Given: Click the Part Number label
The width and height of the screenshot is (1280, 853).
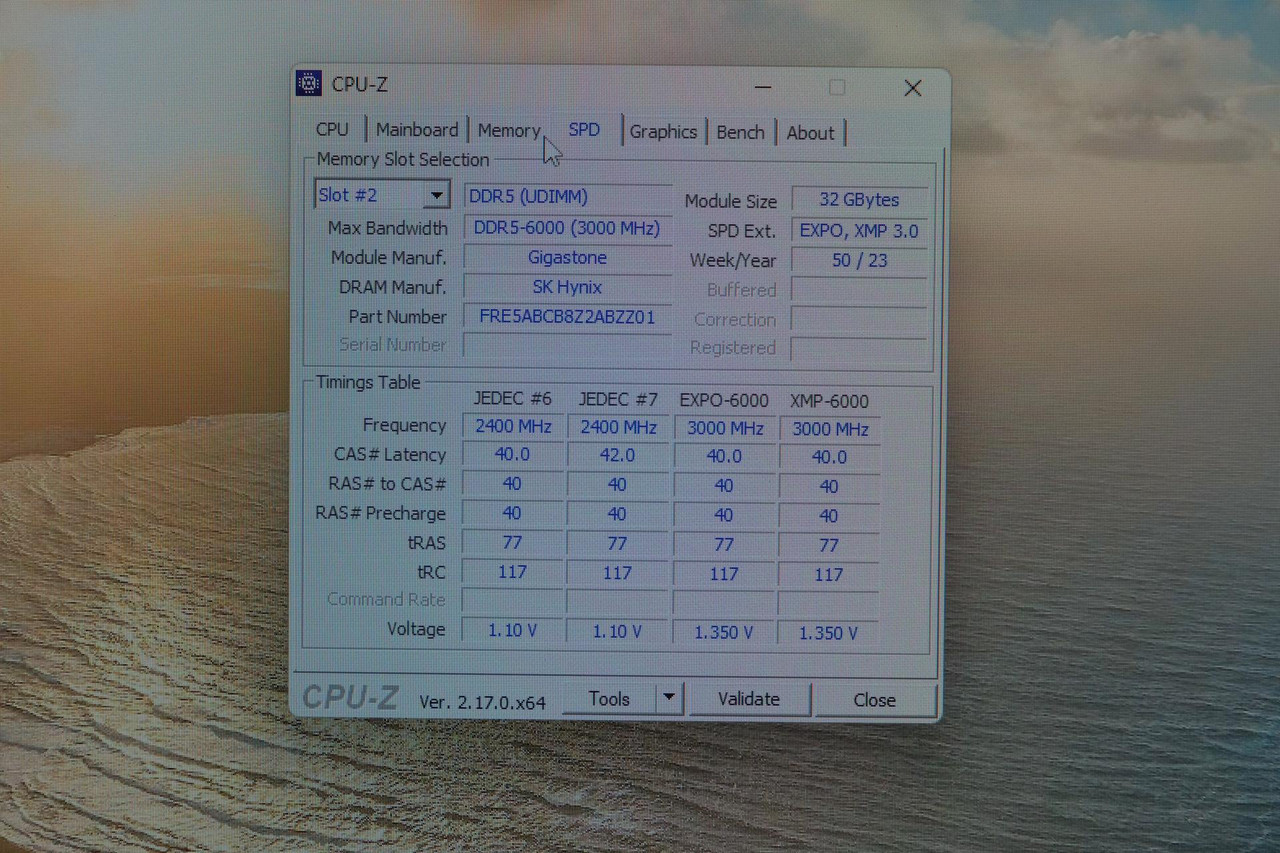Looking at the screenshot, I should [x=398, y=316].
